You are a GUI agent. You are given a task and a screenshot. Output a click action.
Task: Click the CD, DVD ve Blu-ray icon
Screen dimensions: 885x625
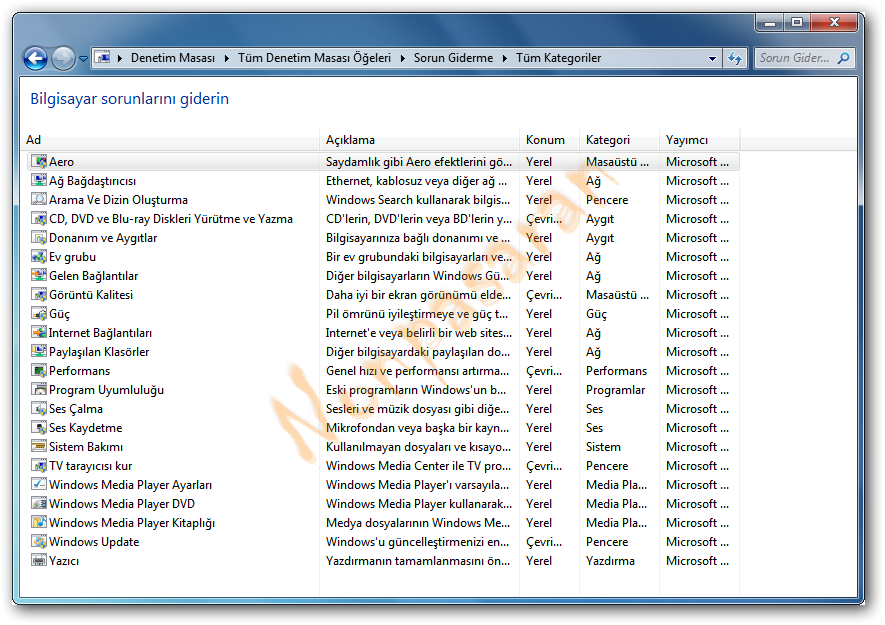(x=38, y=219)
